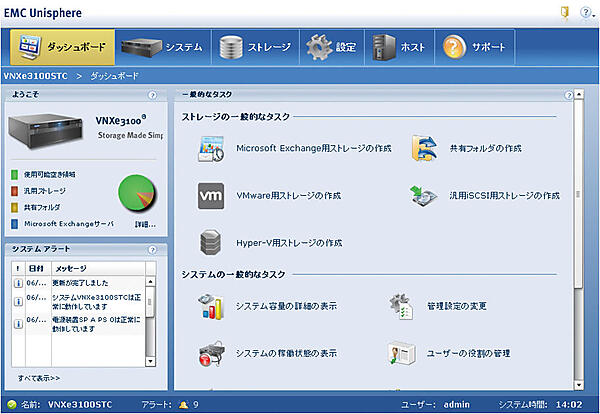This screenshot has height=414, width=600.
Task: Click the 詳細... link beside pie chart
Action: (144, 224)
